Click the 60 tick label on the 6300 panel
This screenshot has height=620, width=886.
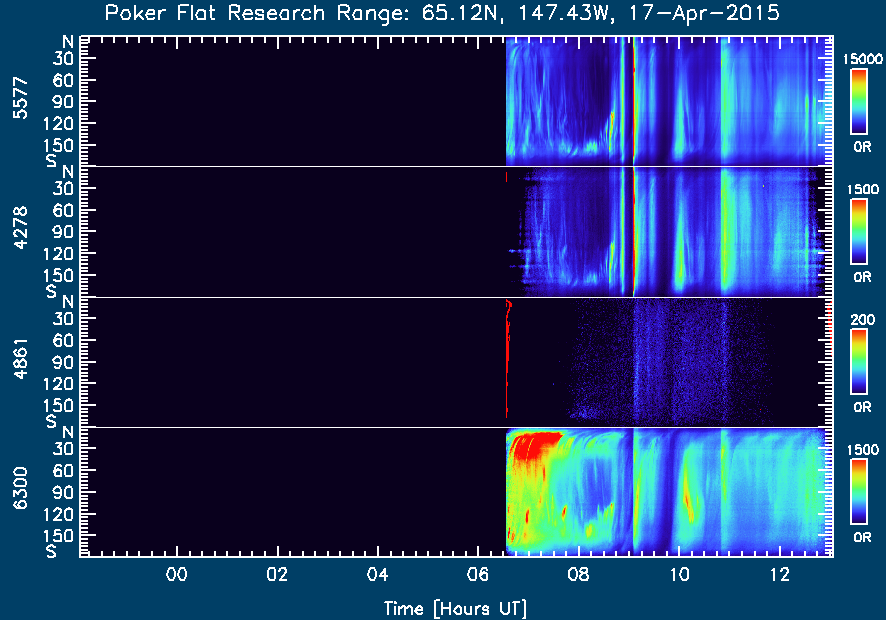(63, 470)
